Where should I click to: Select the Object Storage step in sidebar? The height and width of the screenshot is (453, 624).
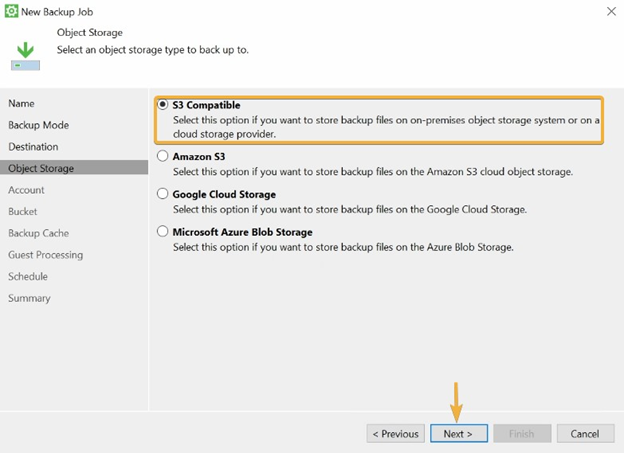(x=74, y=168)
